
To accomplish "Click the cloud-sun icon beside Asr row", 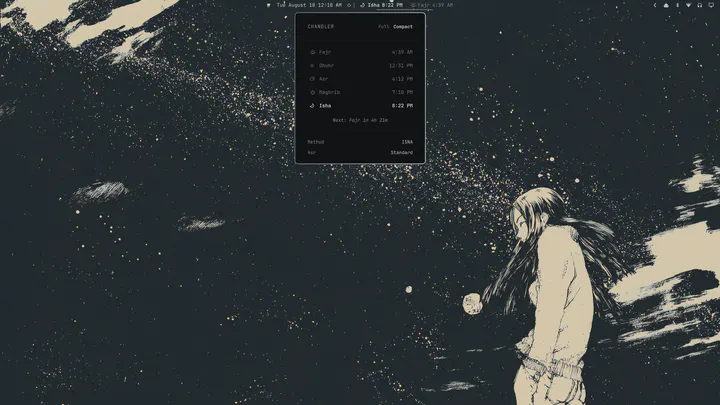I will tap(312, 79).
